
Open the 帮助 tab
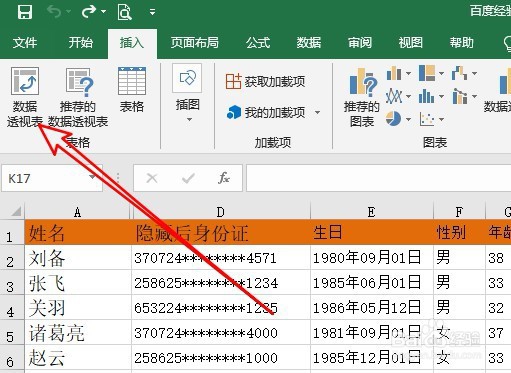tap(462, 43)
